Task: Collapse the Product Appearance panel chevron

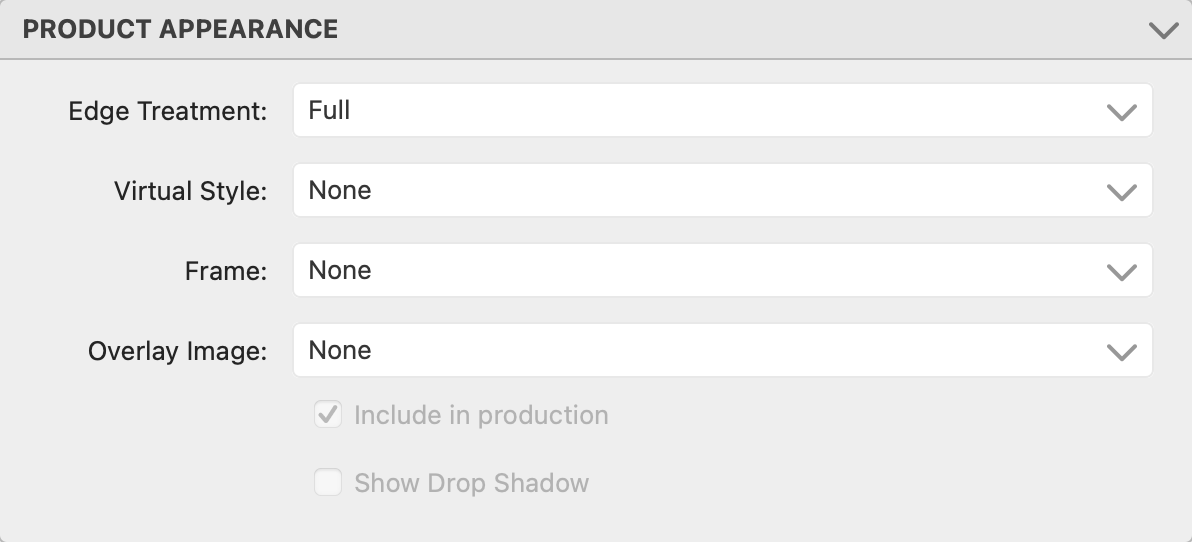Action: (1163, 30)
